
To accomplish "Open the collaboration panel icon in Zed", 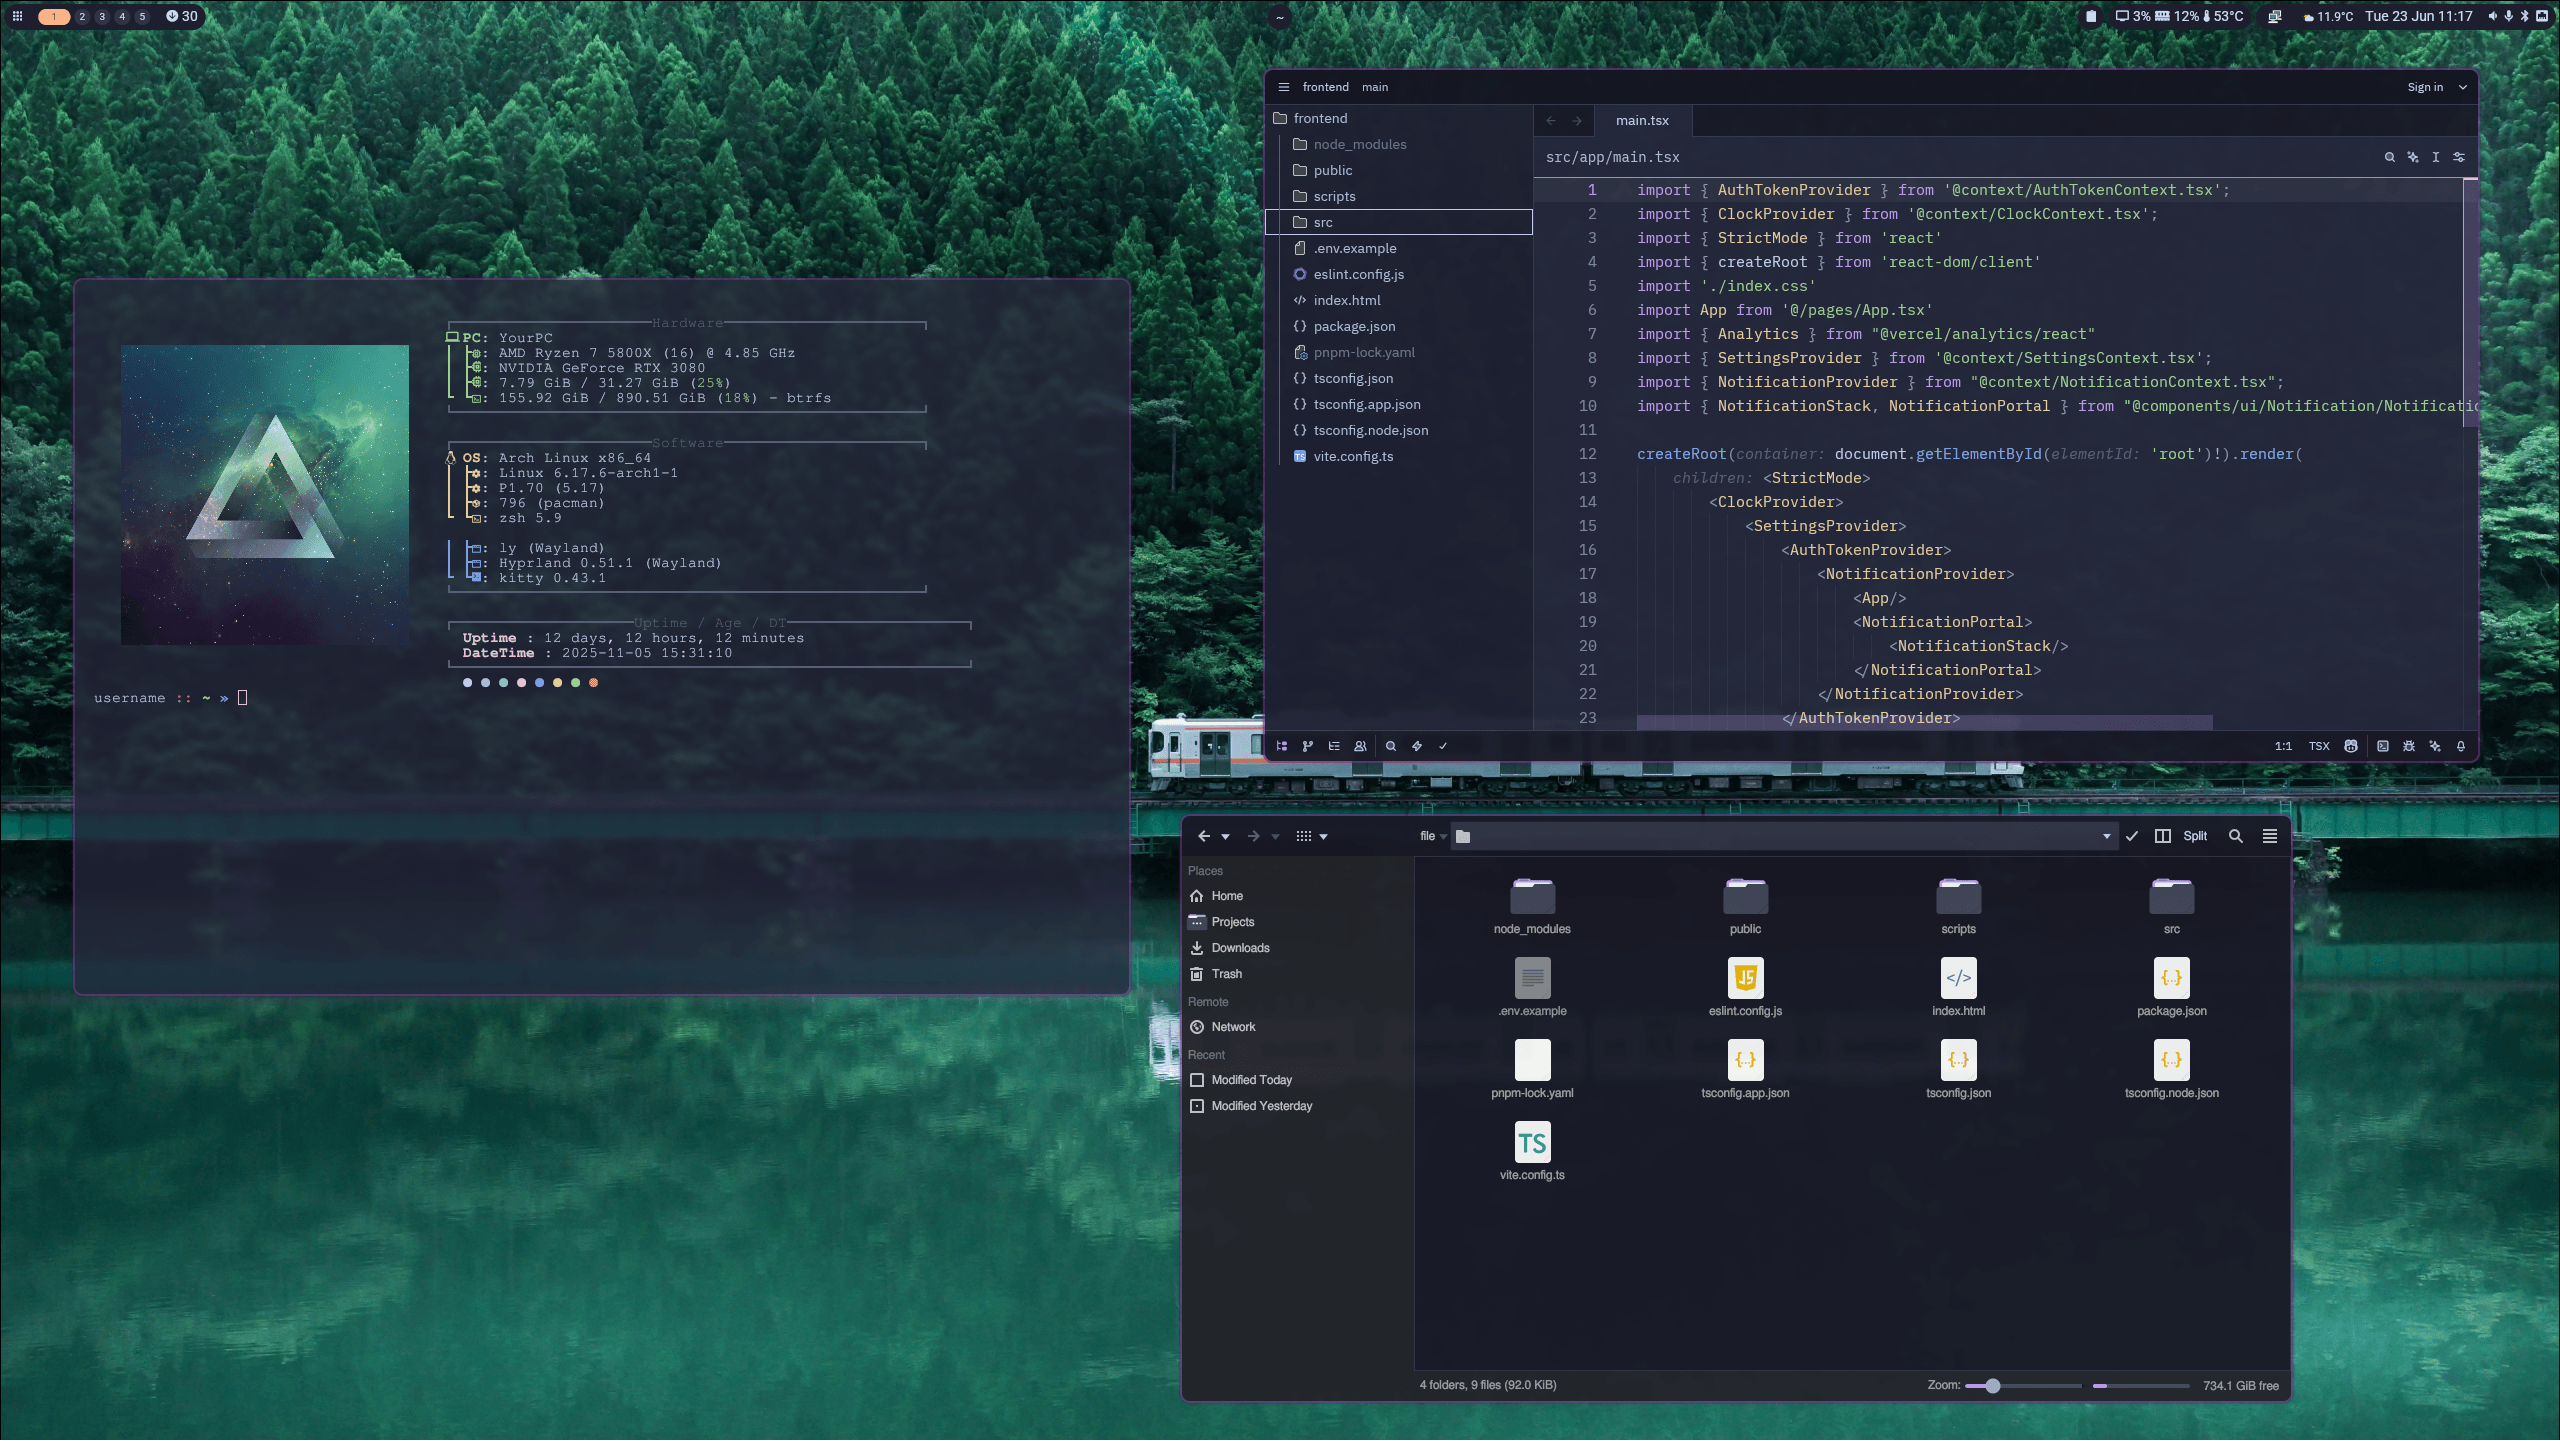I will pyautogui.click(x=1360, y=746).
